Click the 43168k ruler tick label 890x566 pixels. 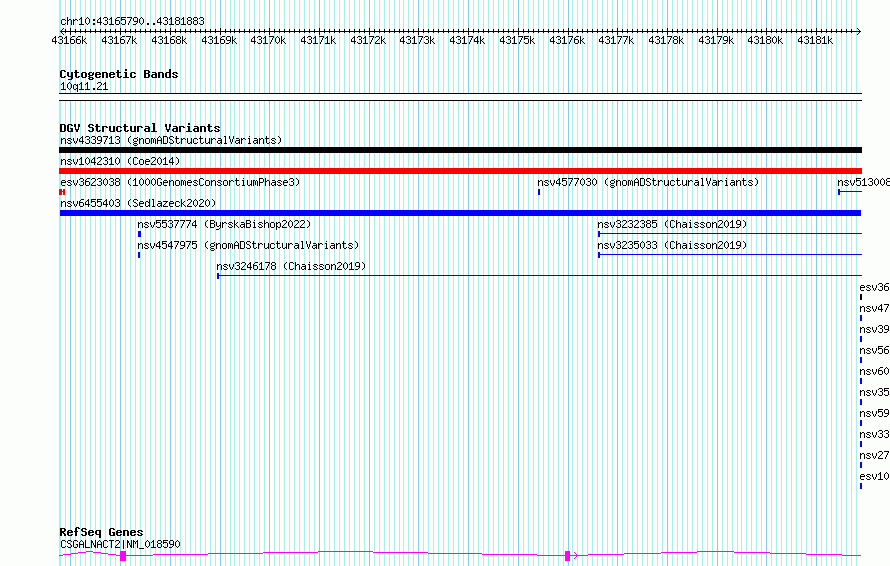tap(169, 40)
